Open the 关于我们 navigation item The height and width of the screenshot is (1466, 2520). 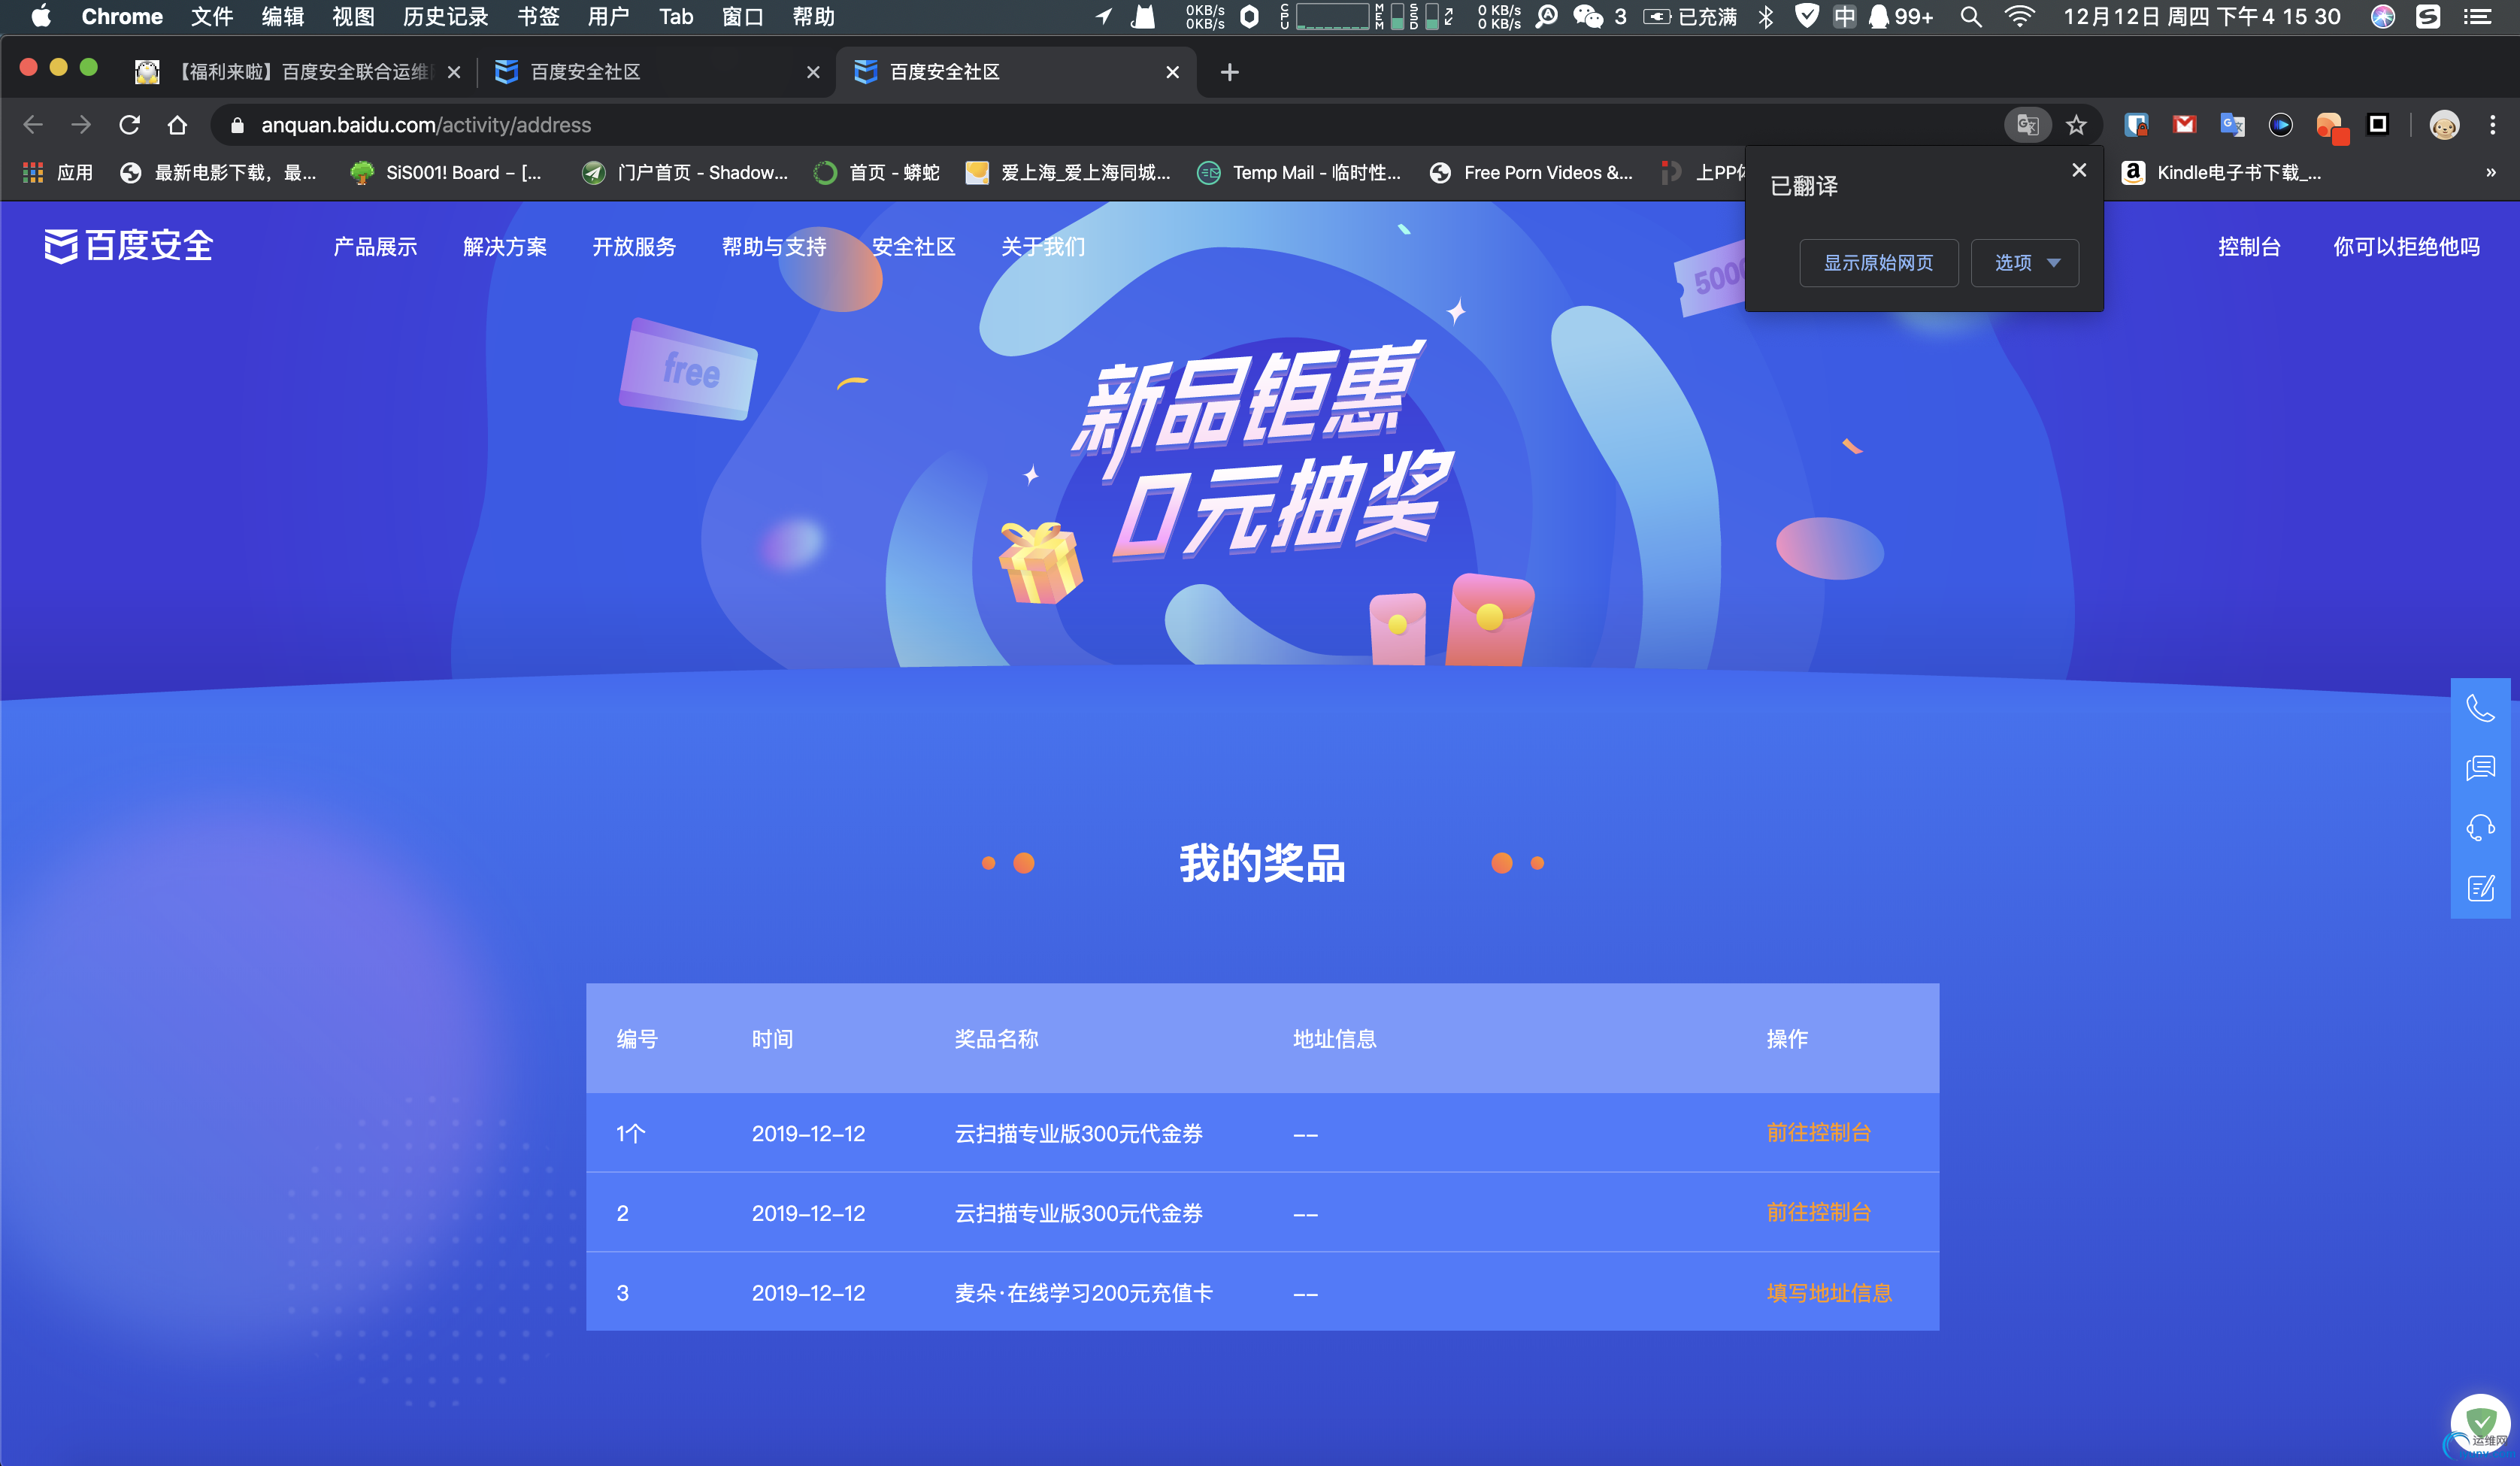(1043, 247)
